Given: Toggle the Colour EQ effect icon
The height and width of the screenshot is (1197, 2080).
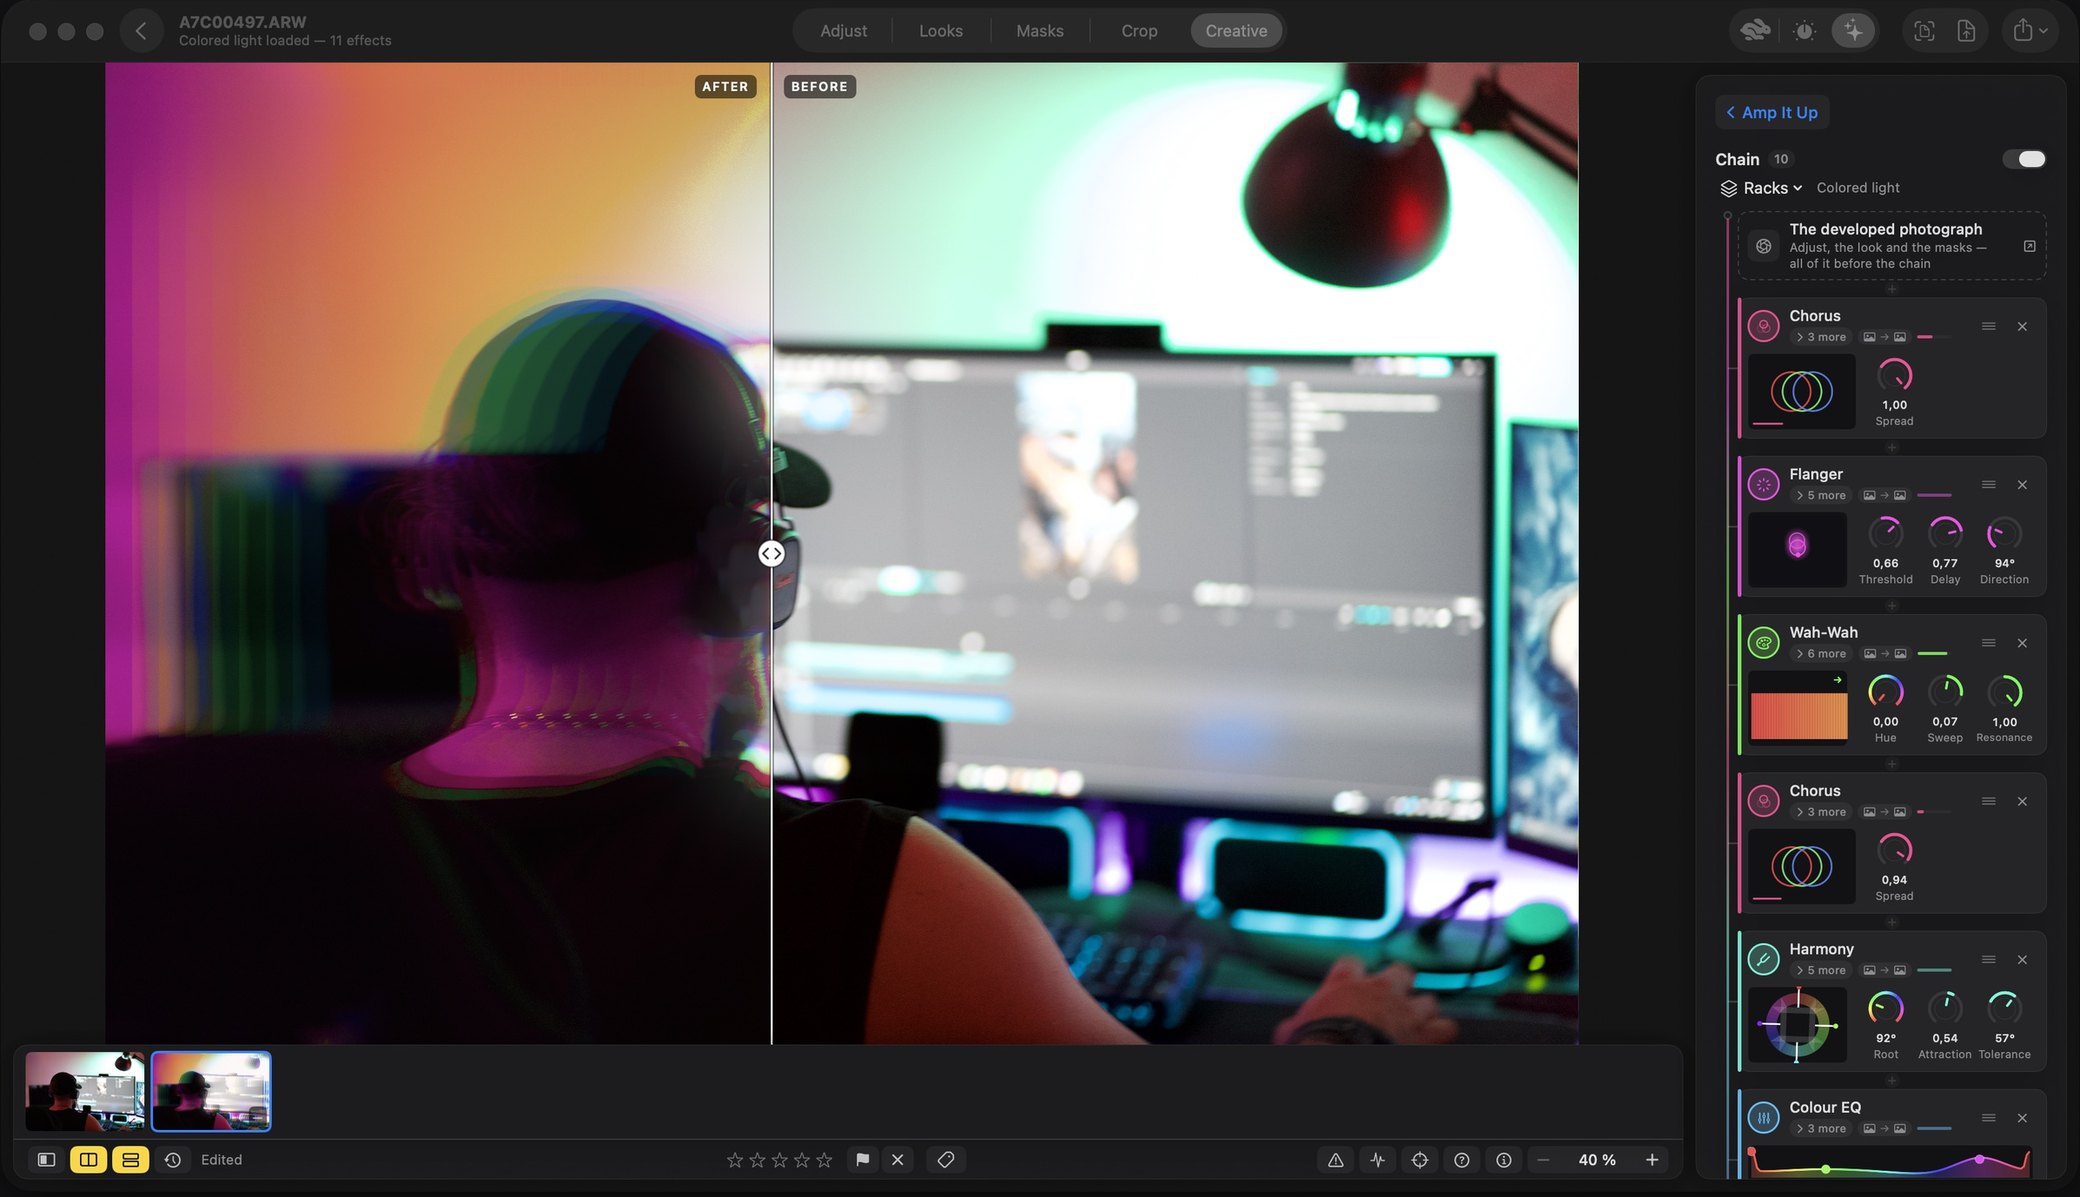Looking at the screenshot, I should [1764, 1118].
